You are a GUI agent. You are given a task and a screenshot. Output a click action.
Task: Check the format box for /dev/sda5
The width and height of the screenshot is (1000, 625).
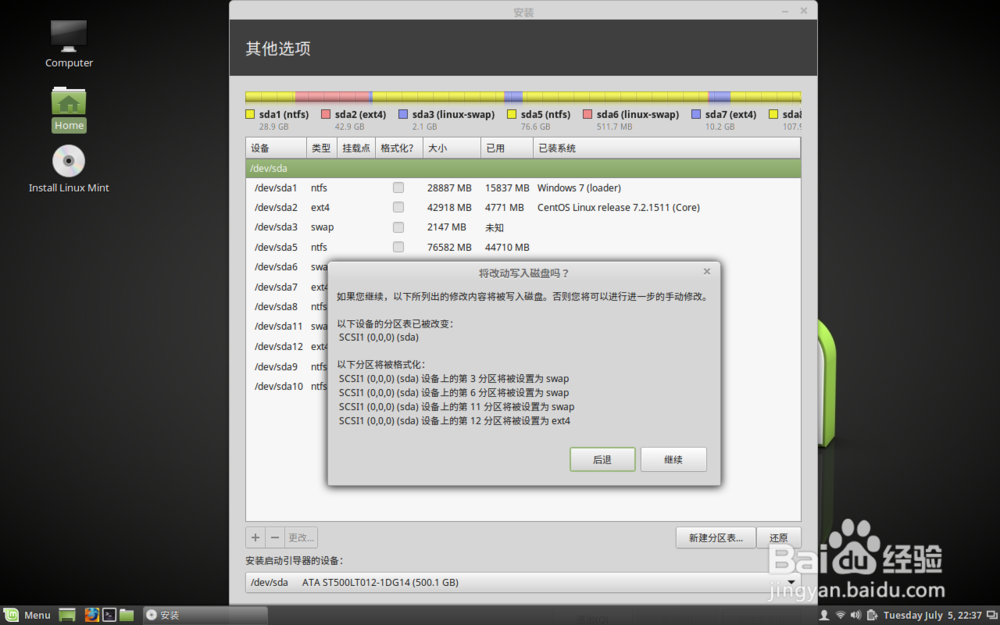point(398,247)
